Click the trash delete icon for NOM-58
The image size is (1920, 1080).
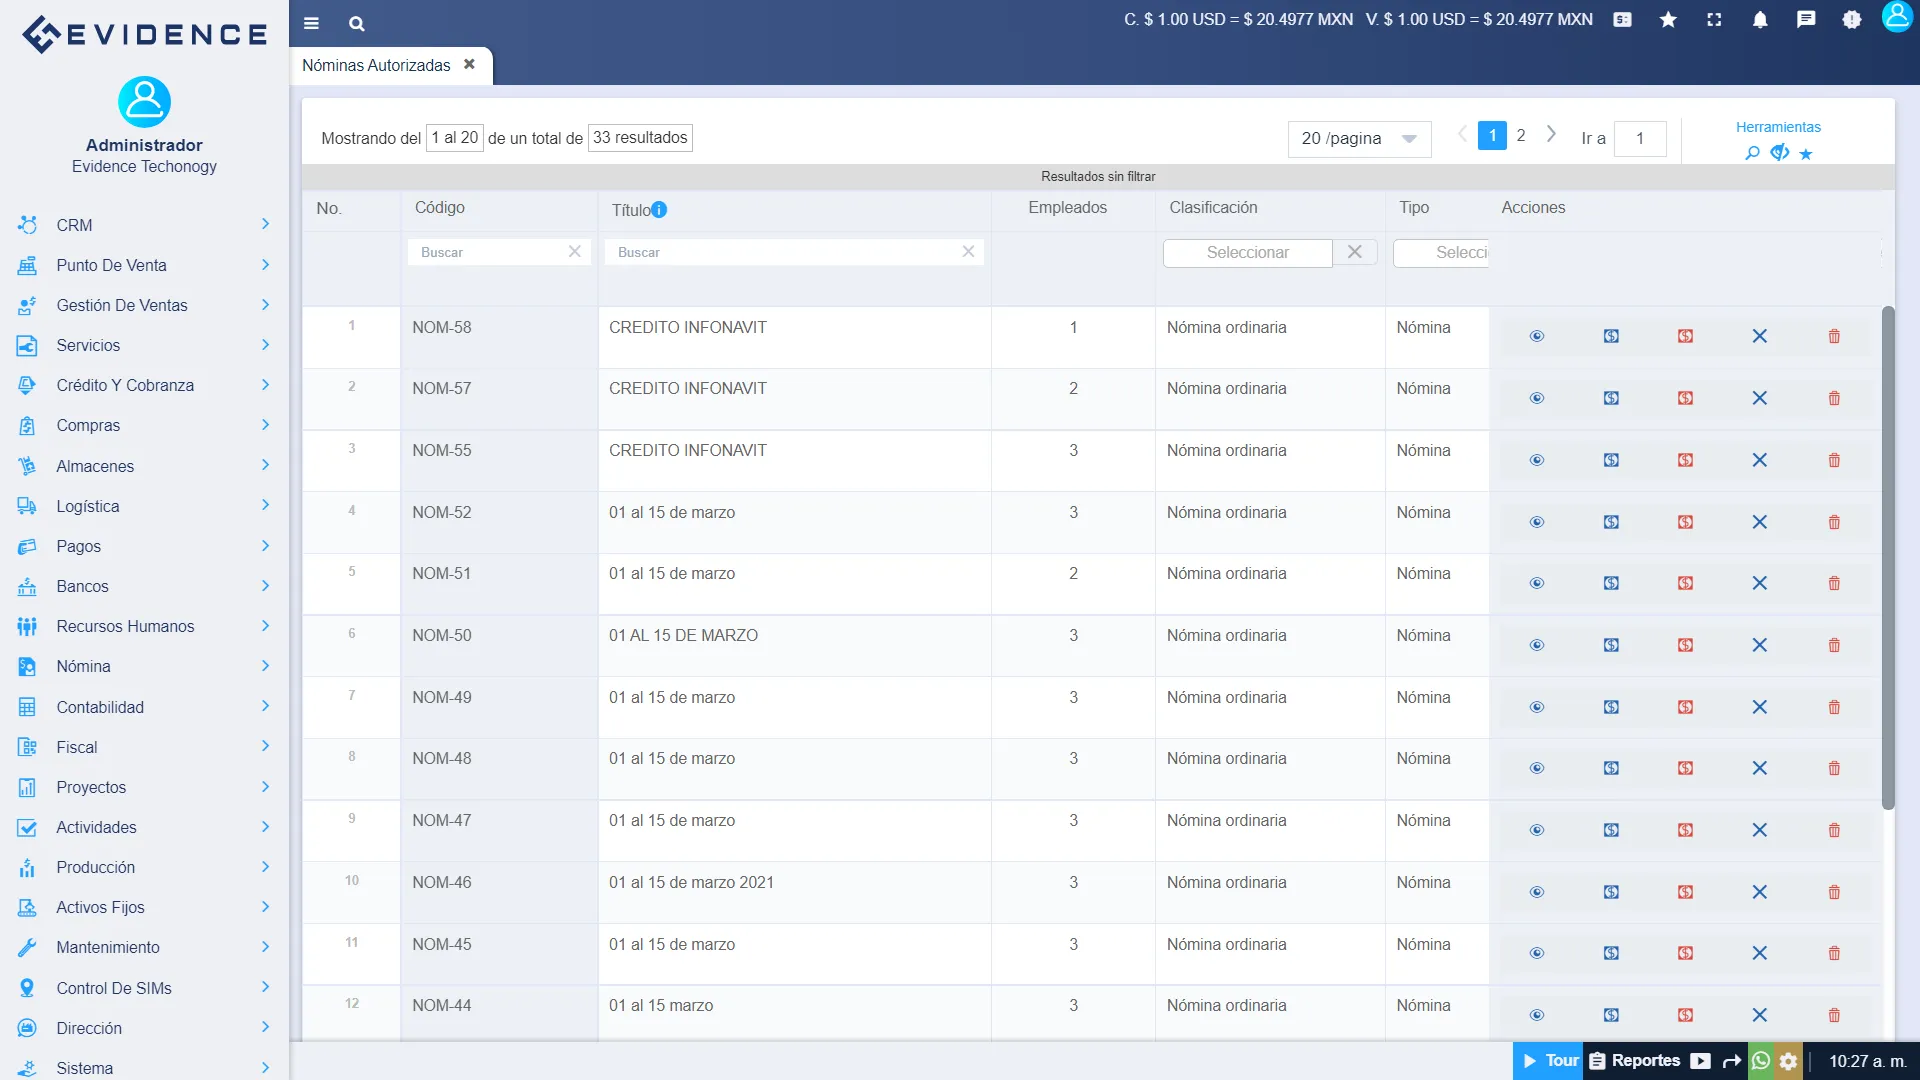click(x=1834, y=336)
